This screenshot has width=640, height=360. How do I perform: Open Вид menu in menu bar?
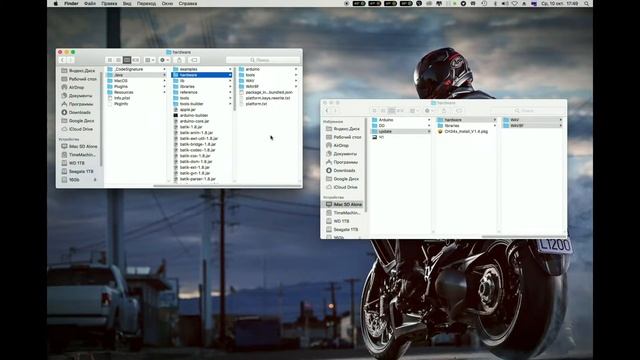coord(127,3)
